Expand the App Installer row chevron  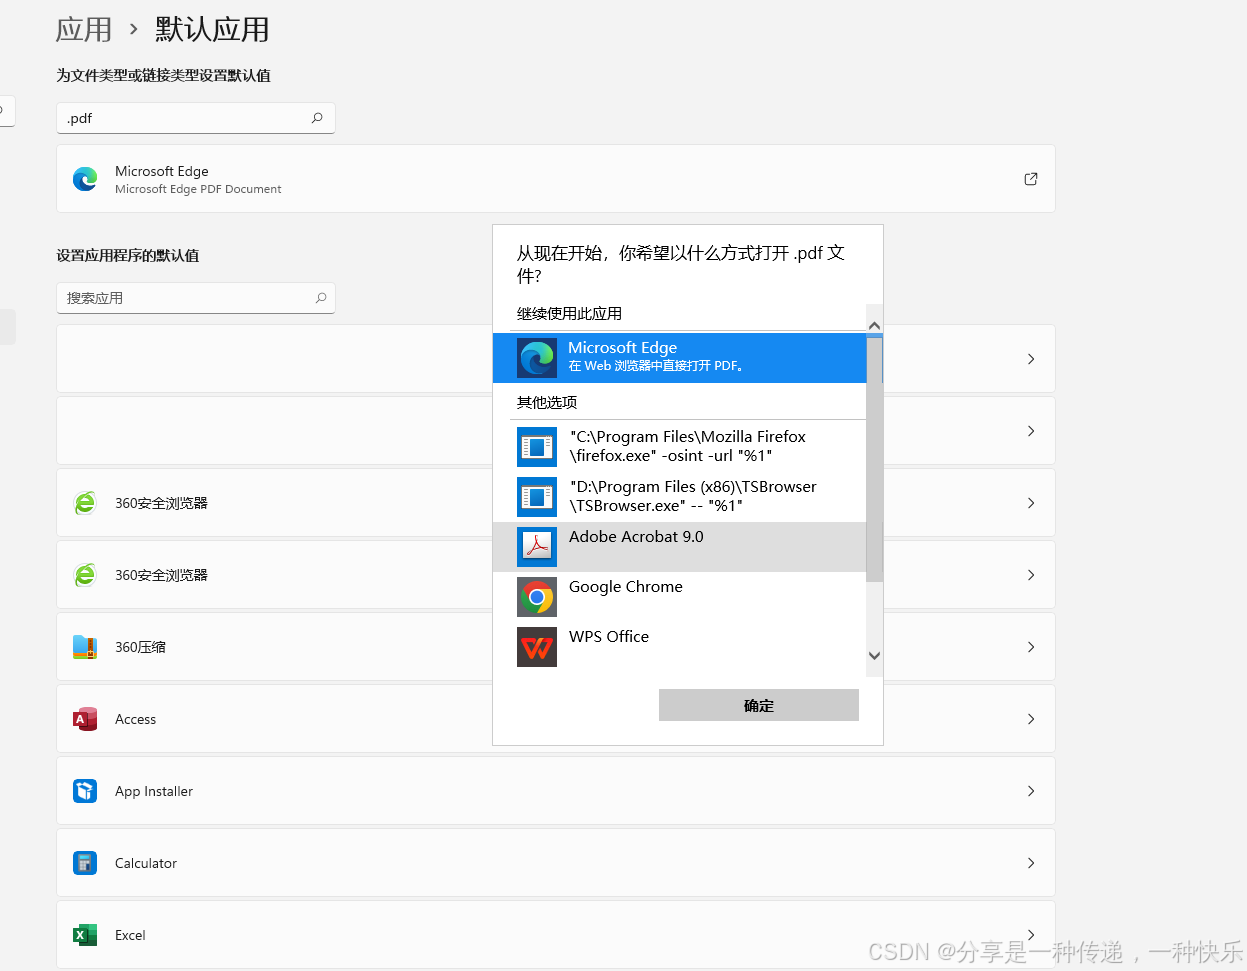(1031, 791)
